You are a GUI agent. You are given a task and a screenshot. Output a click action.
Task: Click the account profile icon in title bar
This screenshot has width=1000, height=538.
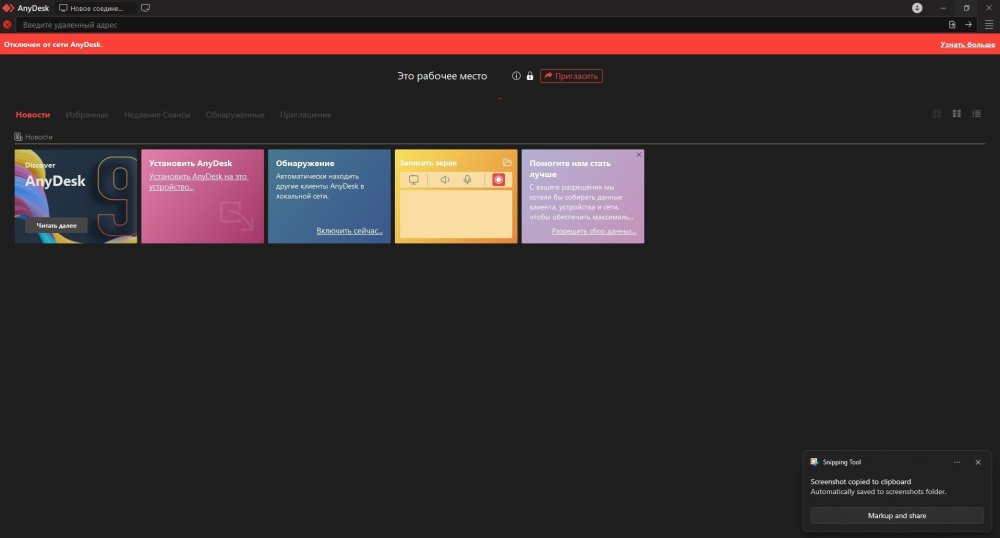pyautogui.click(x=917, y=8)
